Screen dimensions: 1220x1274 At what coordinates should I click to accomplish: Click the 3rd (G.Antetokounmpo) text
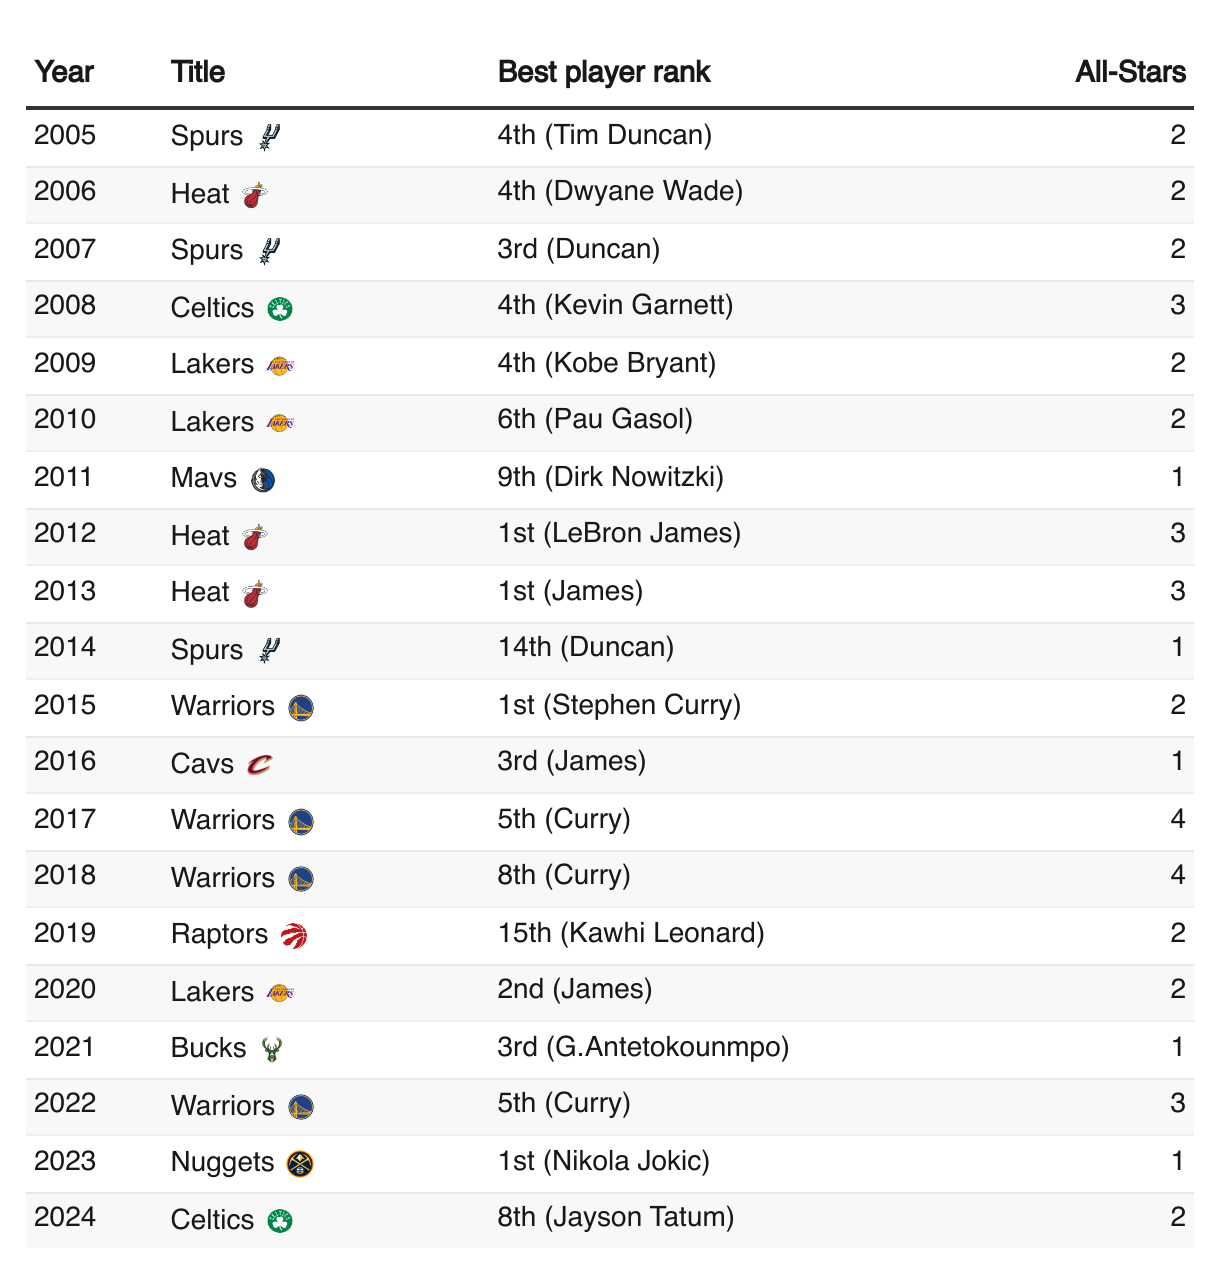pos(644,1048)
